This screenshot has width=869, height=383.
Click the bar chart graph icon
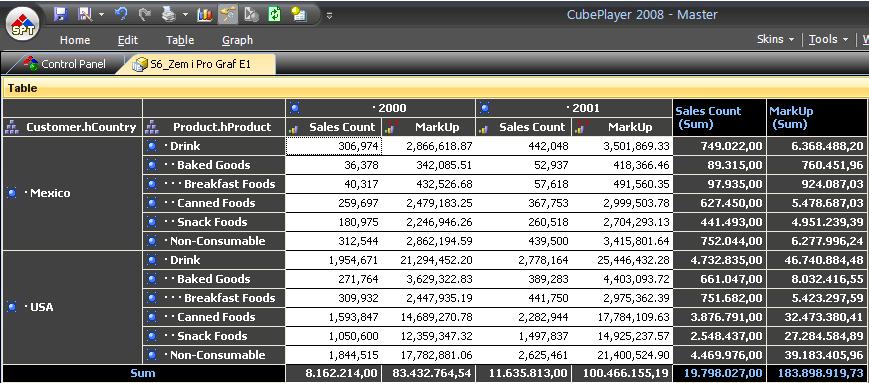tap(205, 14)
